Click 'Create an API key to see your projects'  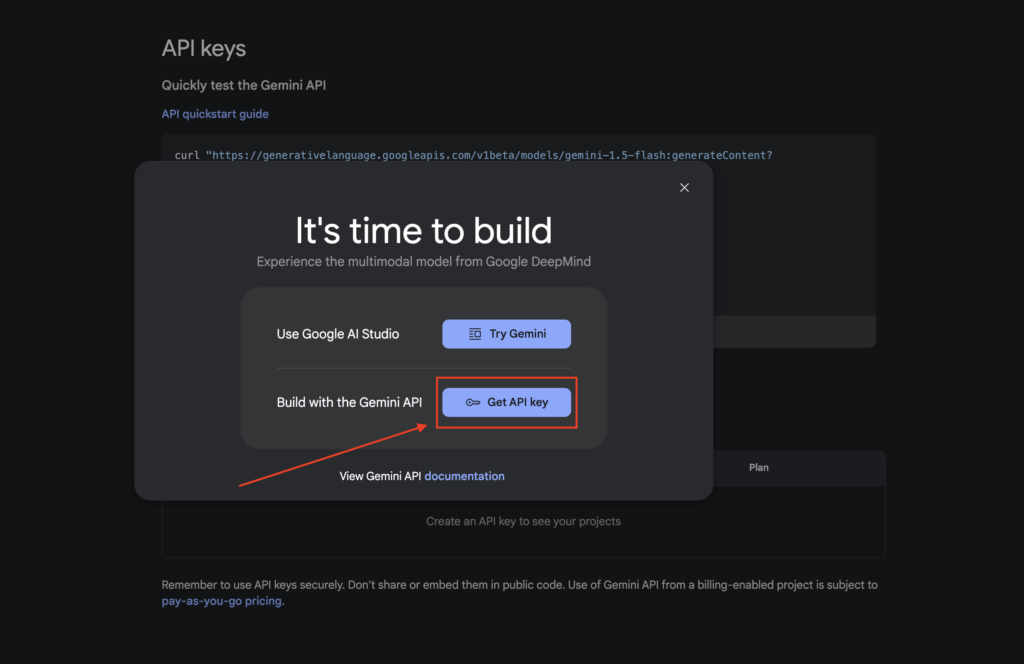click(x=523, y=521)
